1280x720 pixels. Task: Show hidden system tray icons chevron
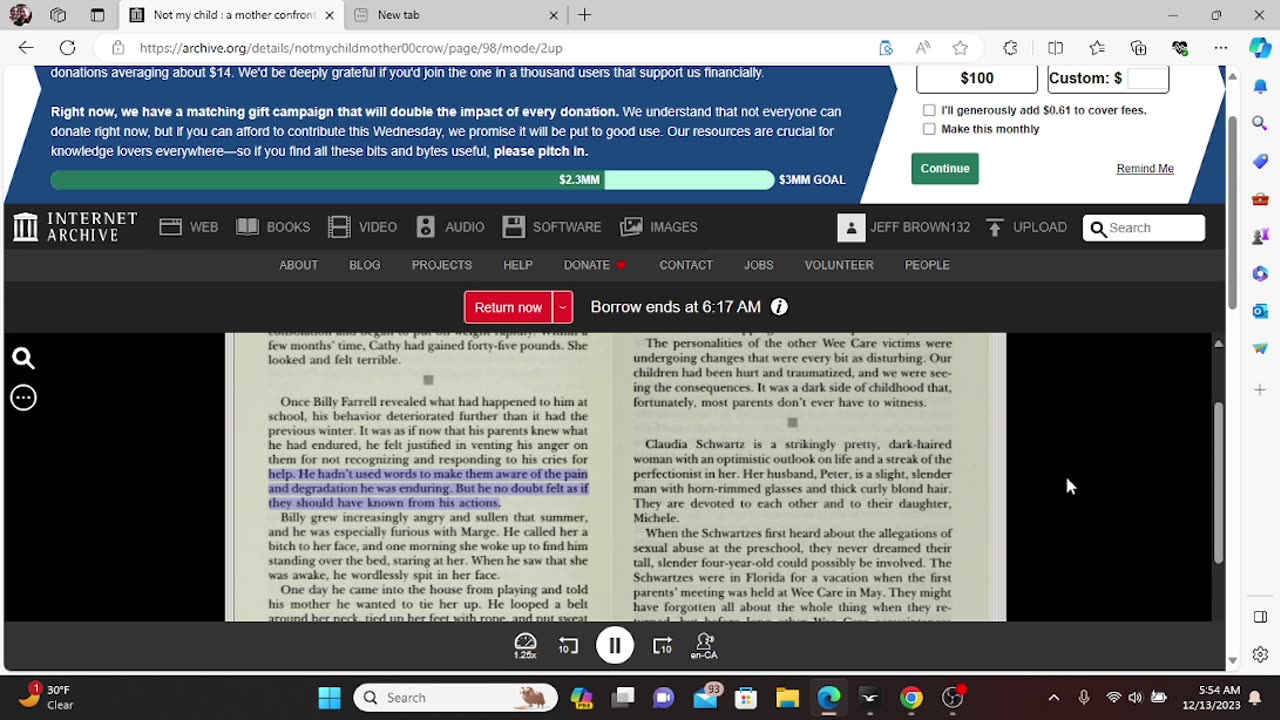(x=1053, y=697)
